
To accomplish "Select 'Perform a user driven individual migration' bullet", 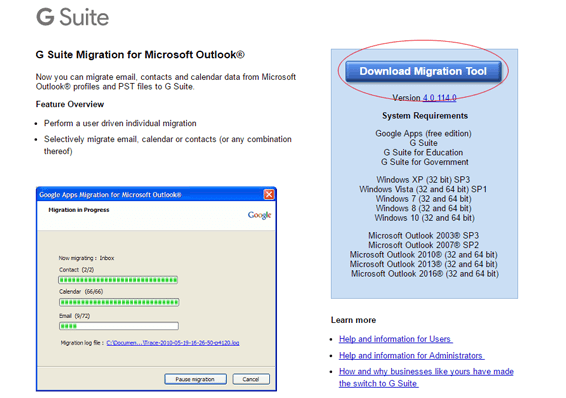I will coord(120,123).
